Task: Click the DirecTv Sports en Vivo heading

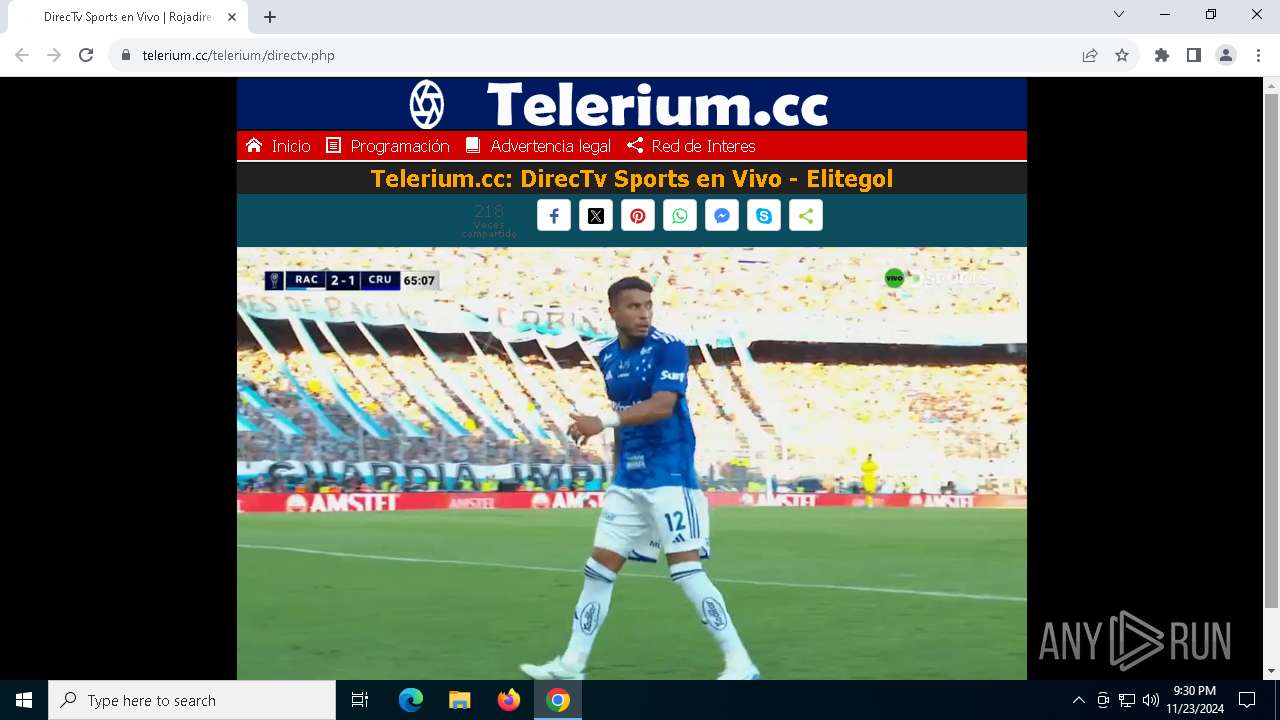Action: 632,179
